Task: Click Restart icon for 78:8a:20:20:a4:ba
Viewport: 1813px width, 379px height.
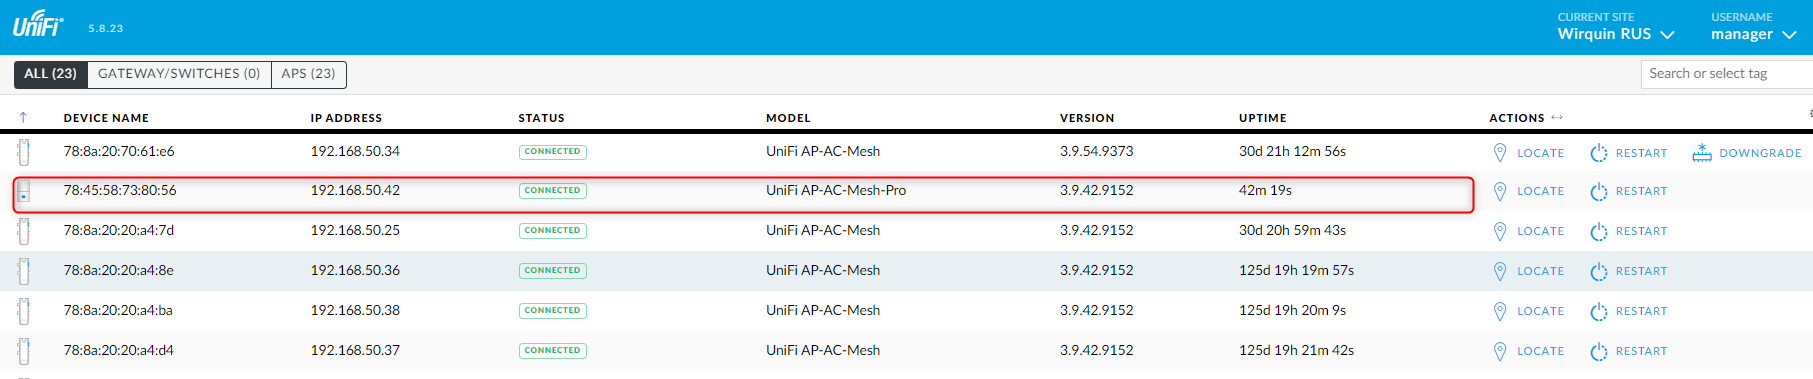Action: pos(1598,311)
